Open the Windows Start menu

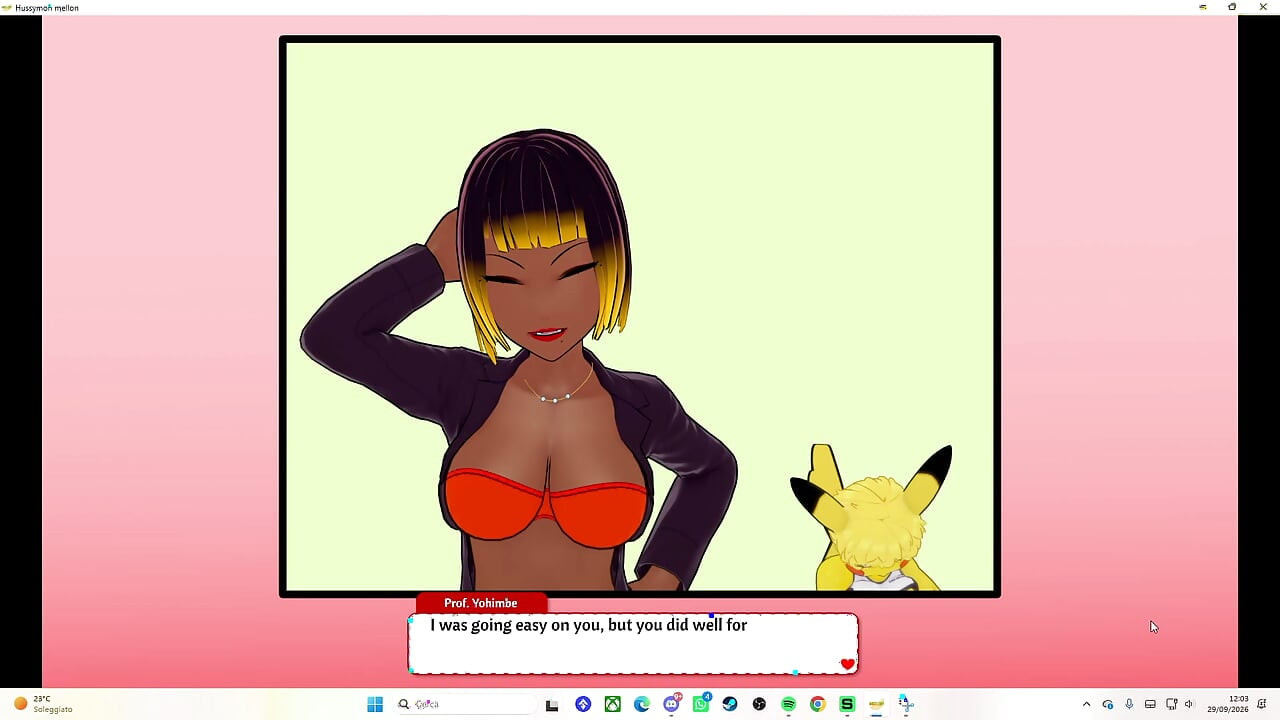(x=375, y=704)
